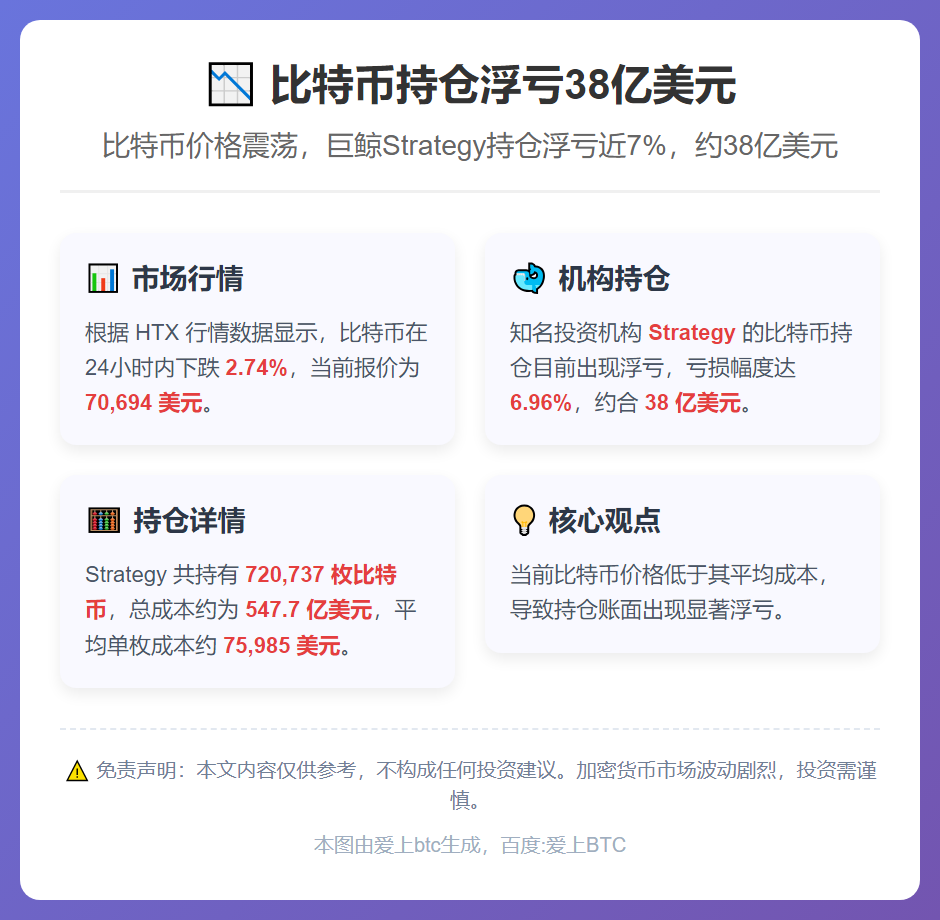Select the 市场行情 card heading

[x=188, y=279]
